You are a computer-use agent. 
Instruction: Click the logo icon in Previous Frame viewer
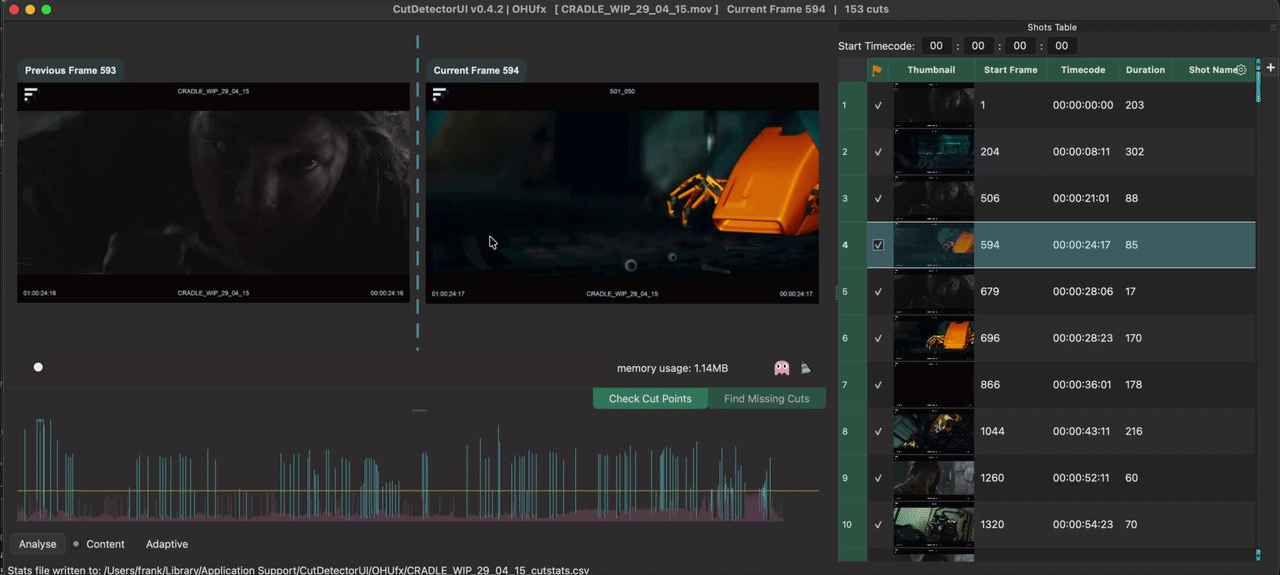31,94
